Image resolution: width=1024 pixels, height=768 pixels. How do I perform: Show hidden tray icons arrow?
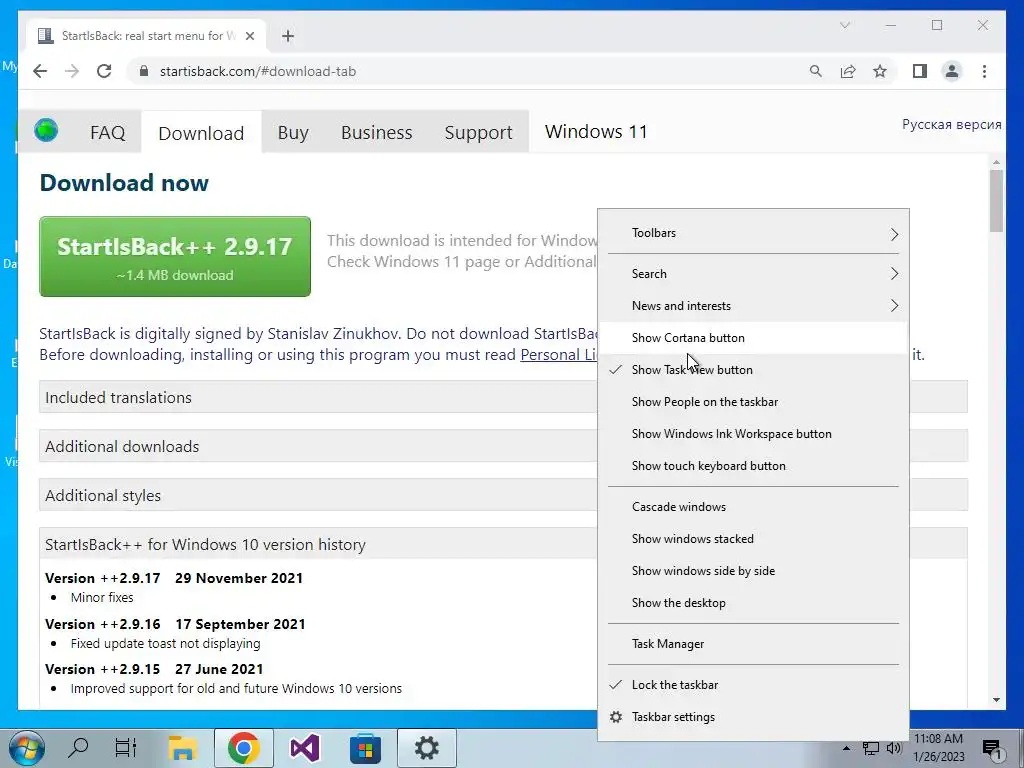[x=846, y=748]
